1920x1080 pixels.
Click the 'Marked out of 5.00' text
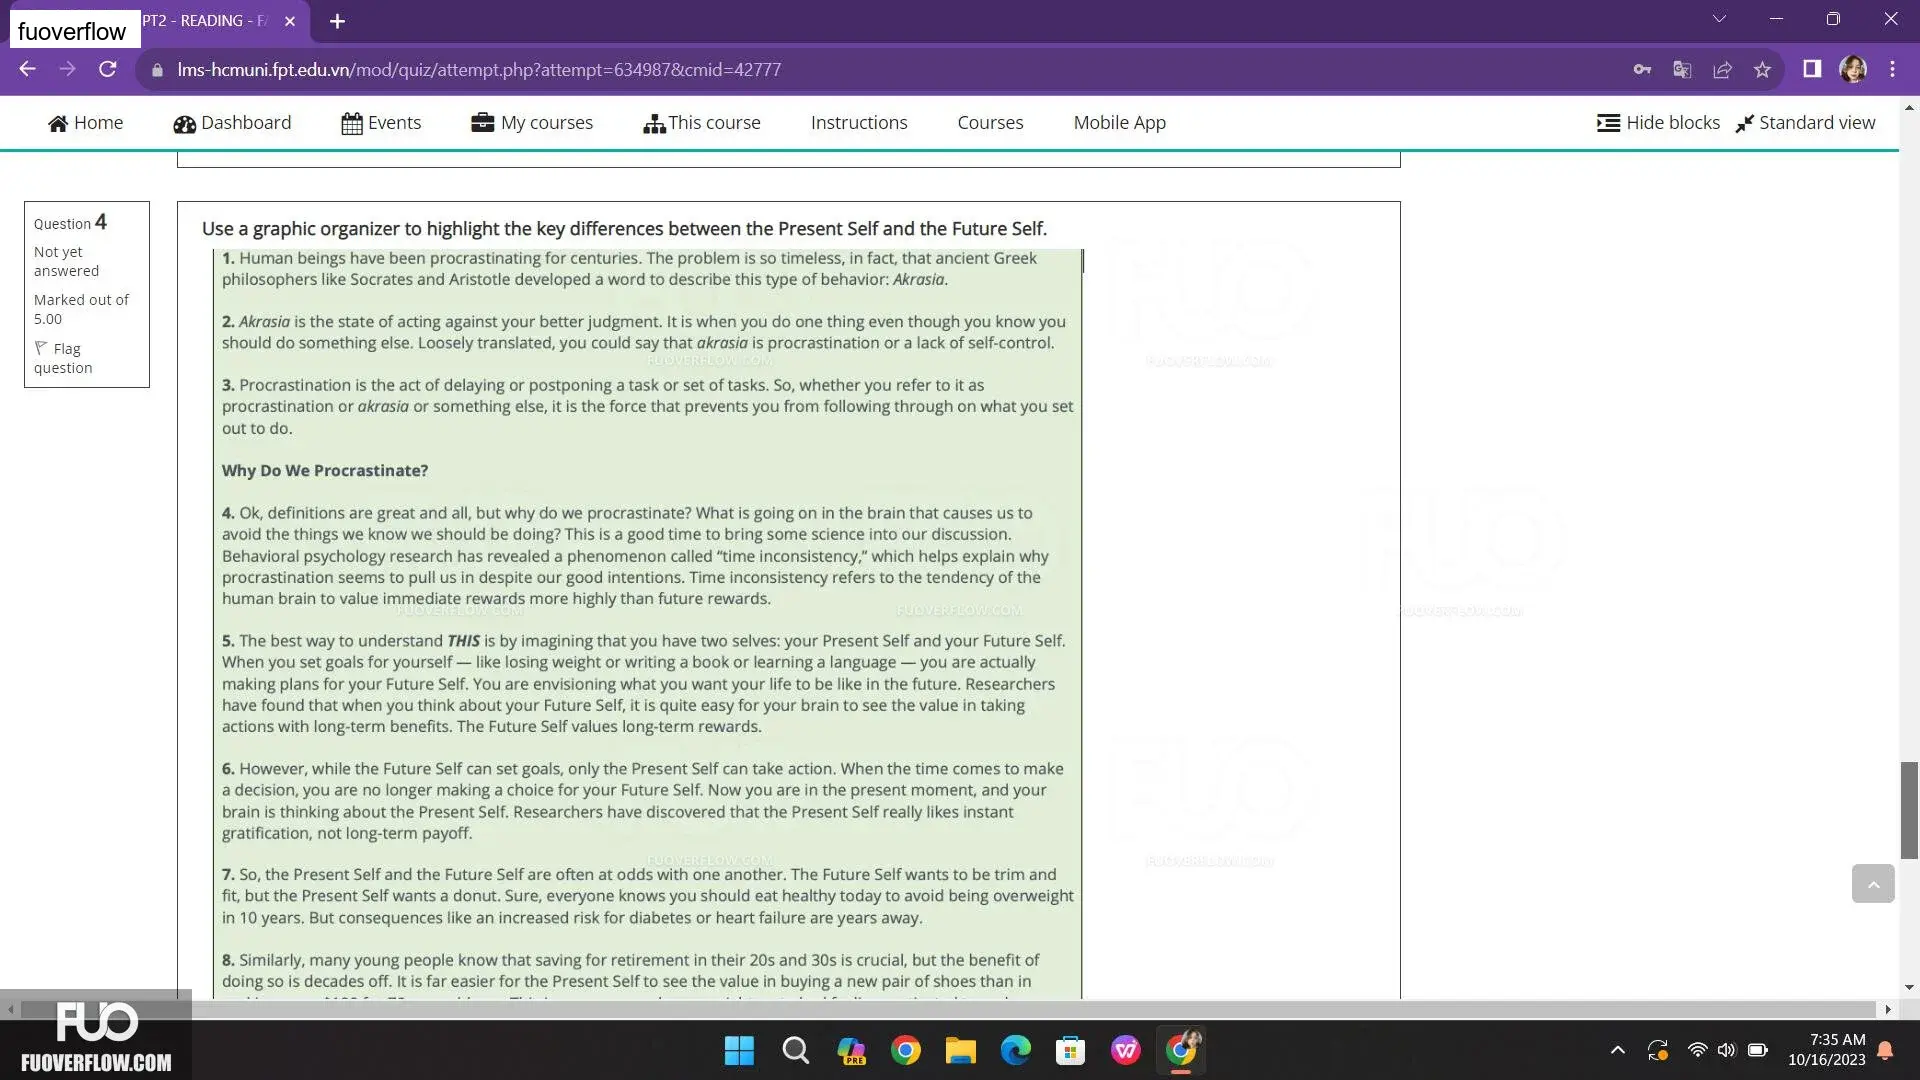pos(81,309)
